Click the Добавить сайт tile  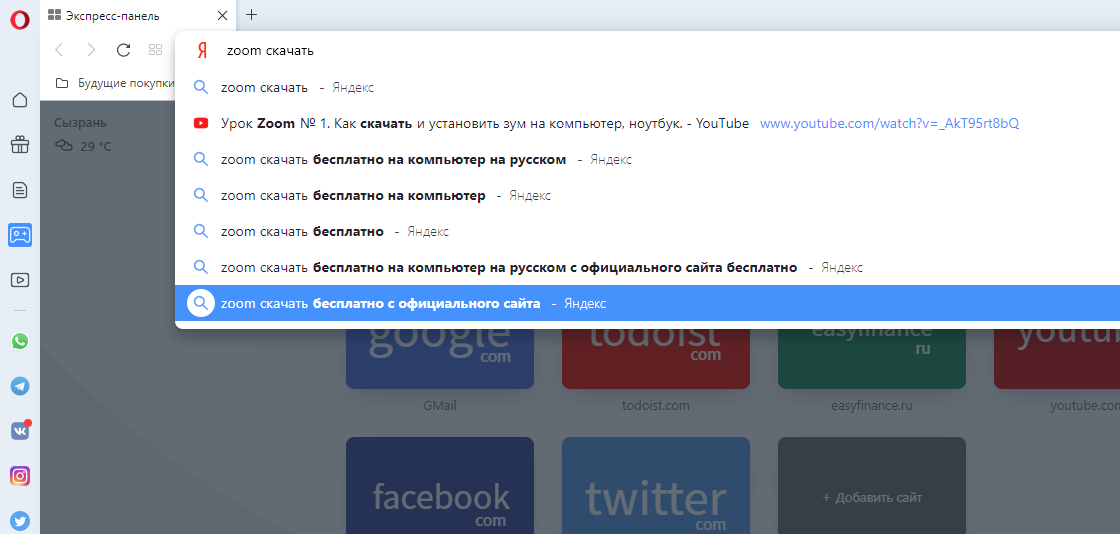(871, 485)
